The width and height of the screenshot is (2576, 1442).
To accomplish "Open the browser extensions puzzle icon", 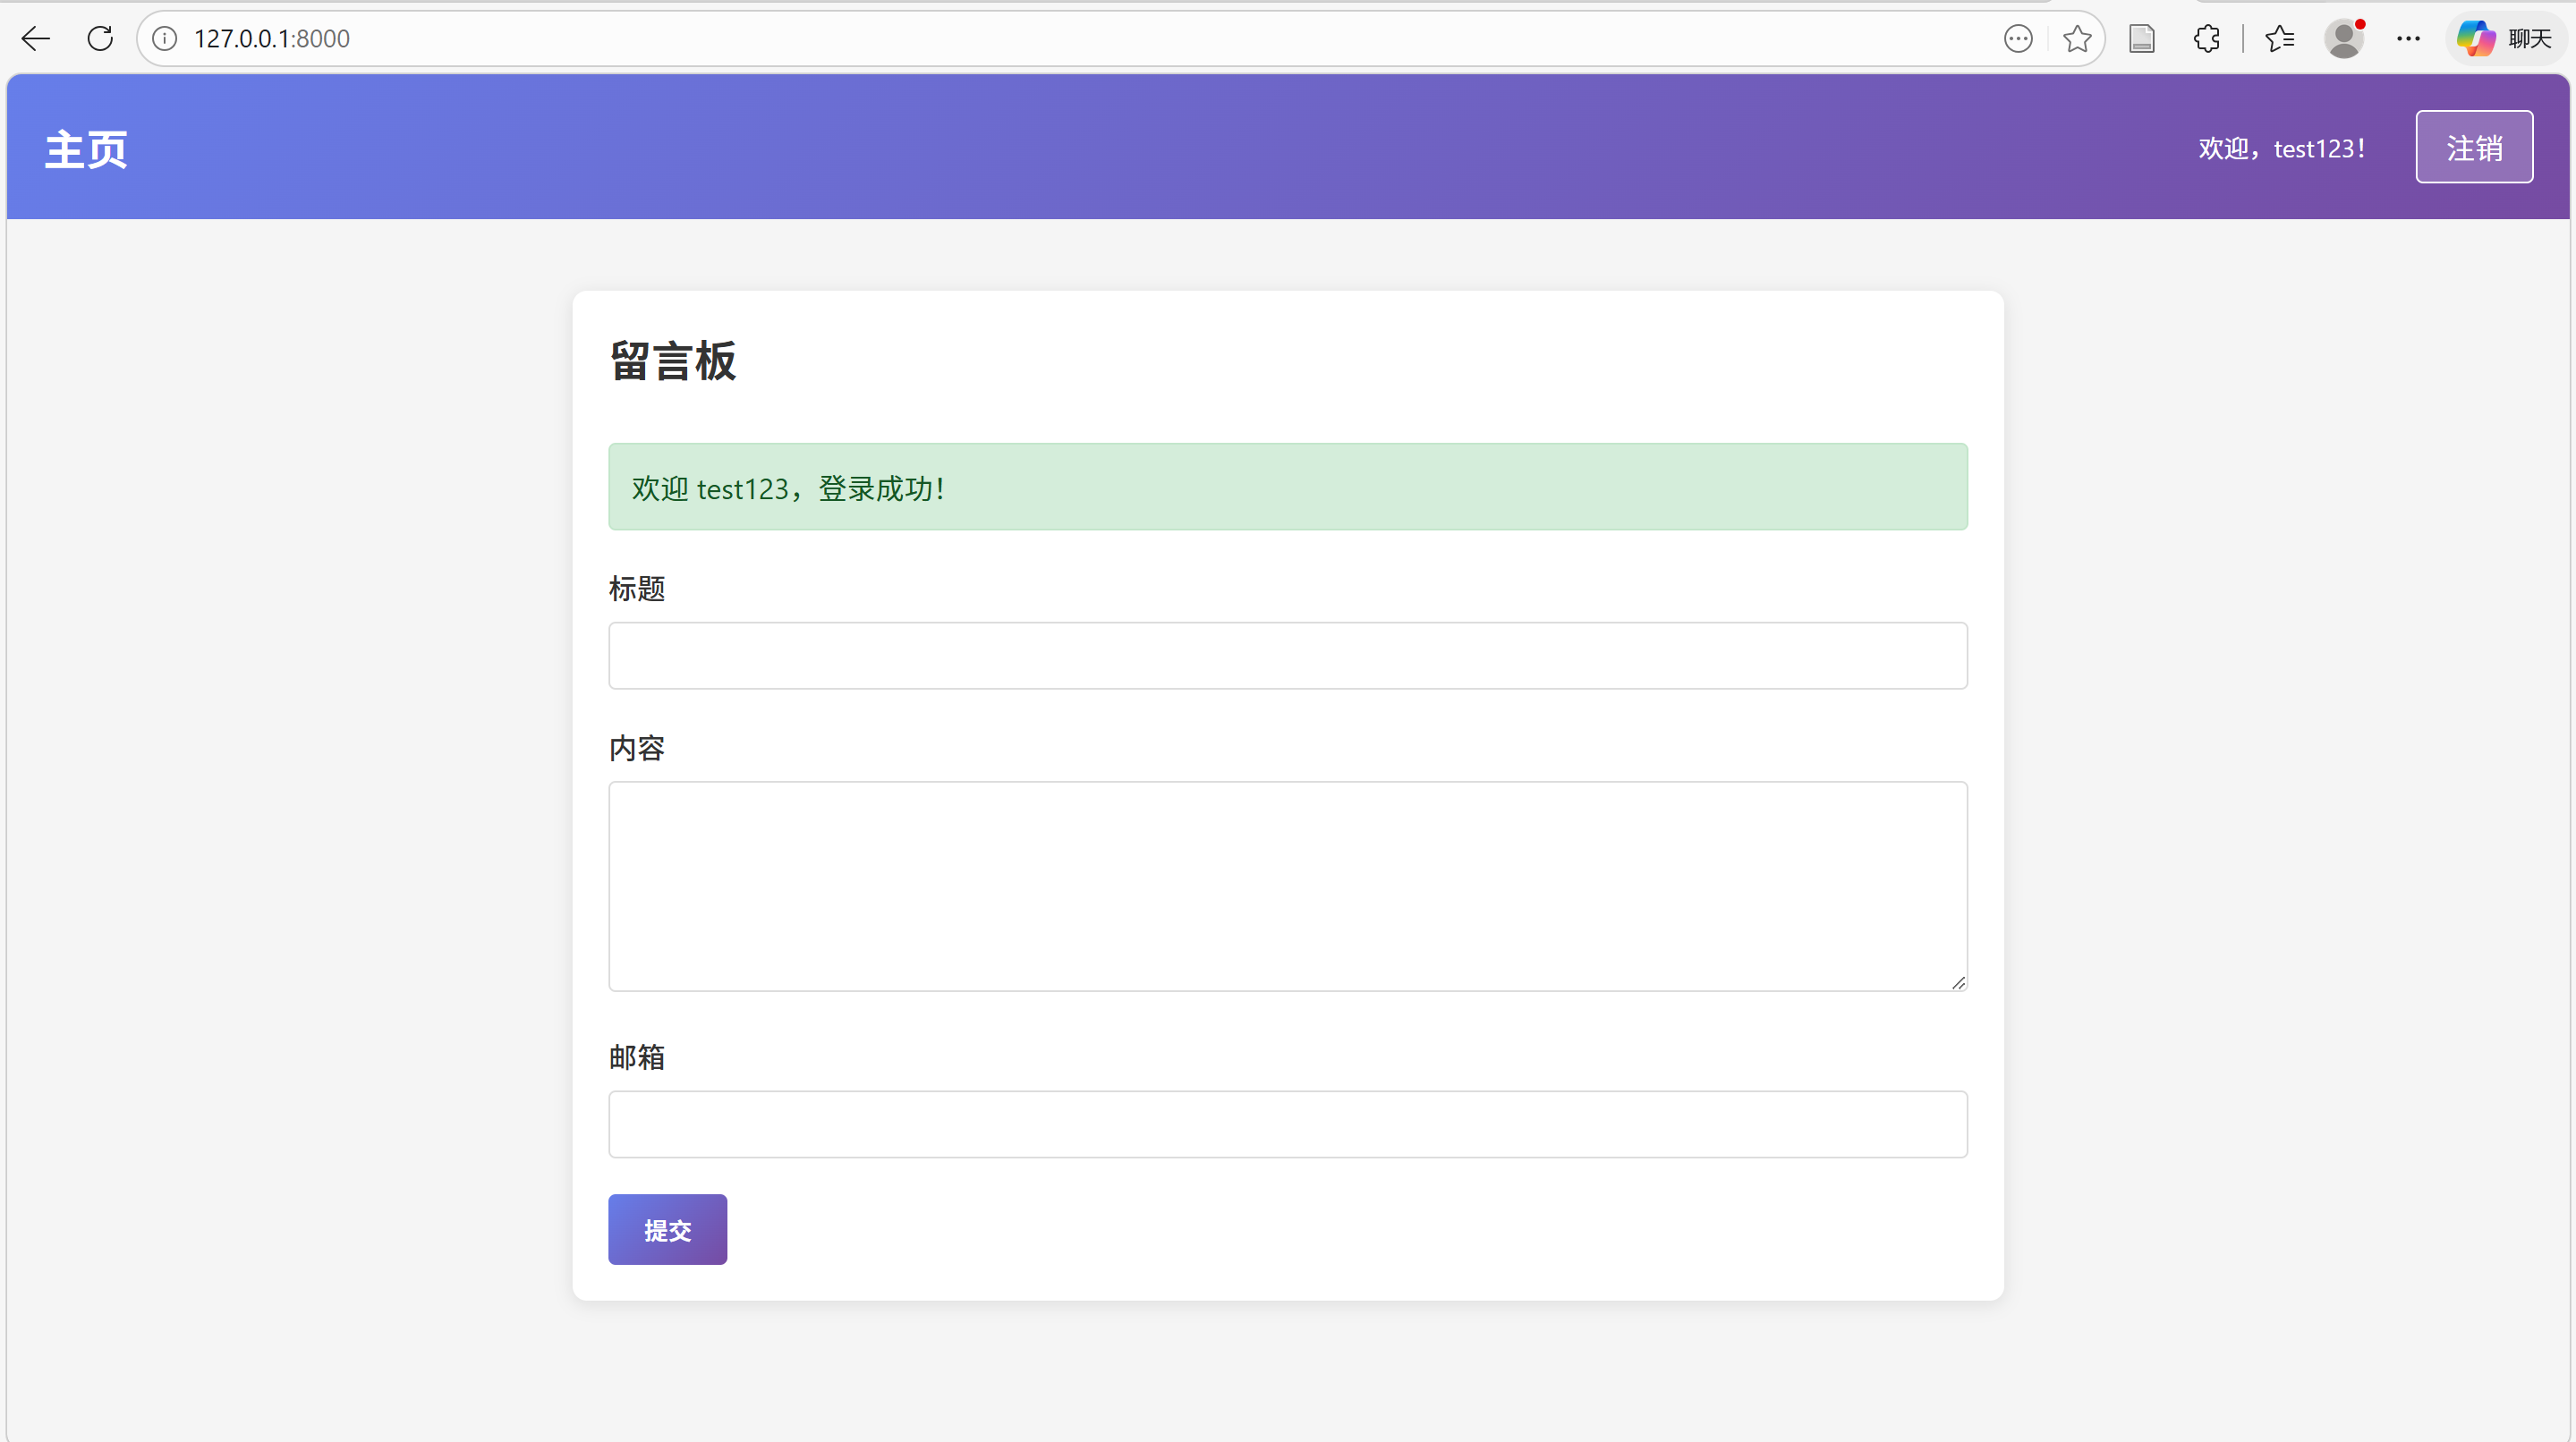I will point(2206,39).
